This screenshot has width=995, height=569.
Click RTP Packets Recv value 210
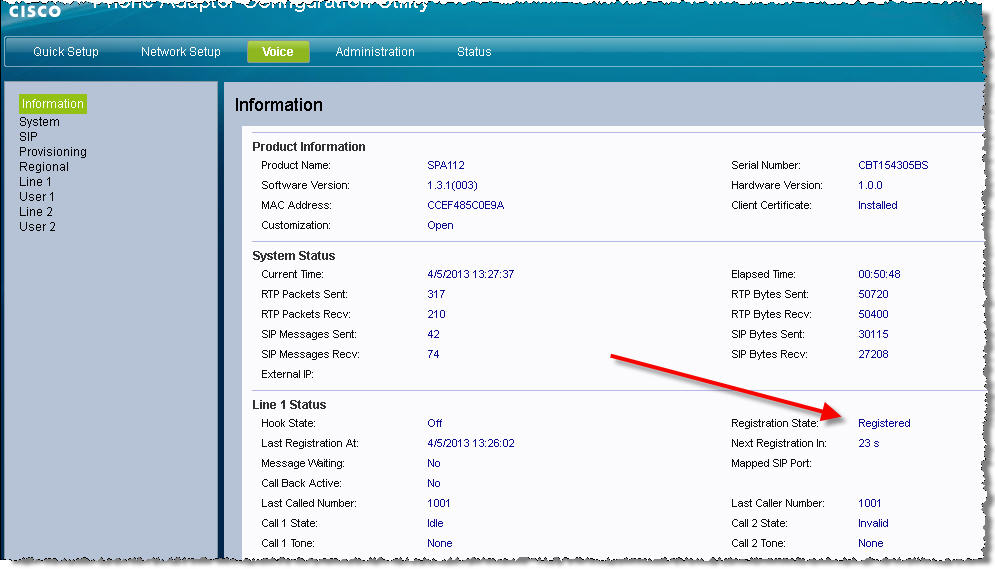click(x=437, y=314)
